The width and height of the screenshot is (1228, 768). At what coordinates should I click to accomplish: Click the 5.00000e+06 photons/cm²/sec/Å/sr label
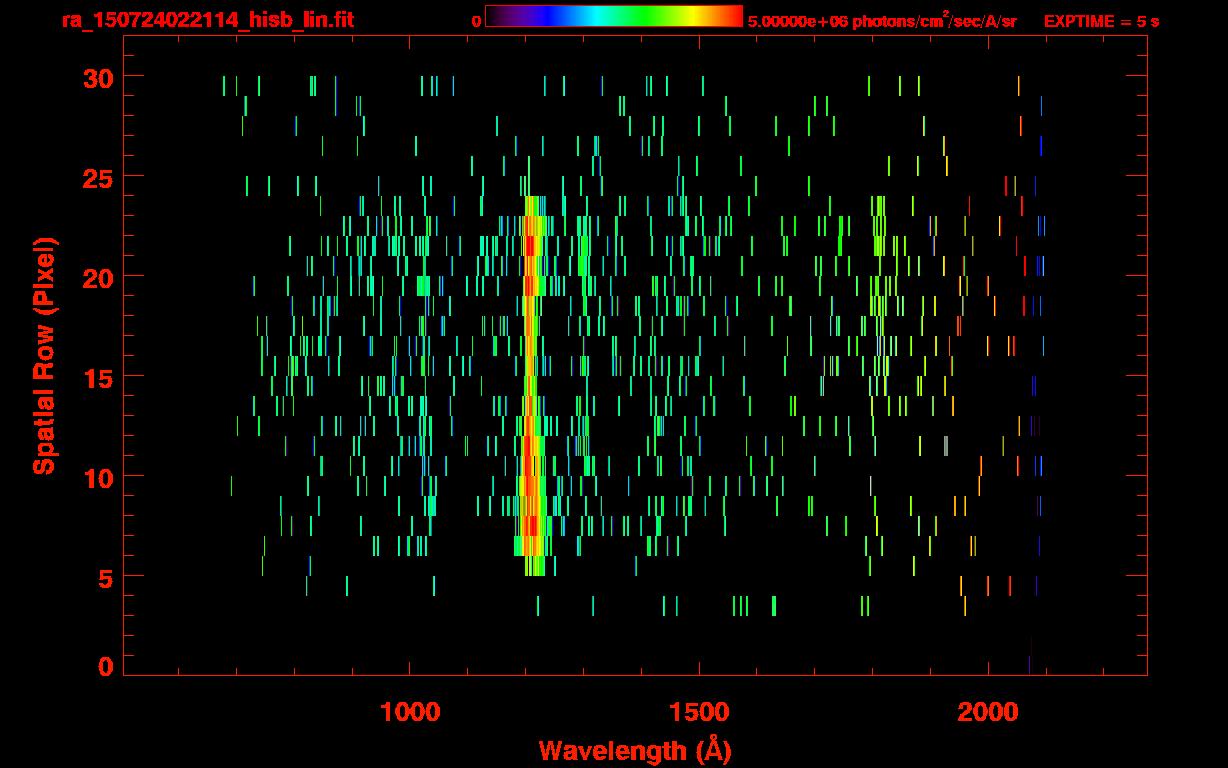pyautogui.click(x=882, y=20)
